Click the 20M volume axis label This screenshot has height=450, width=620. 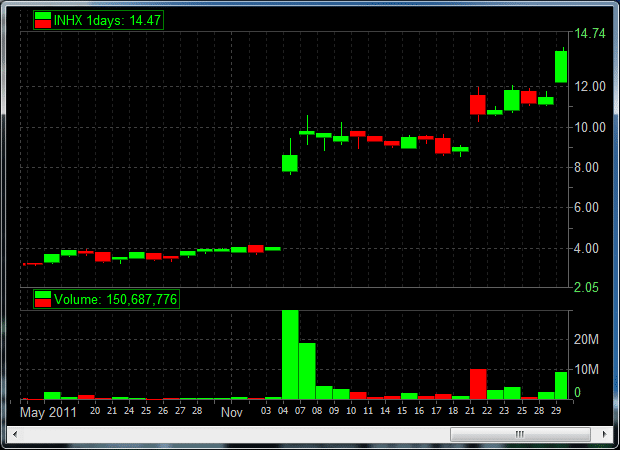click(586, 339)
